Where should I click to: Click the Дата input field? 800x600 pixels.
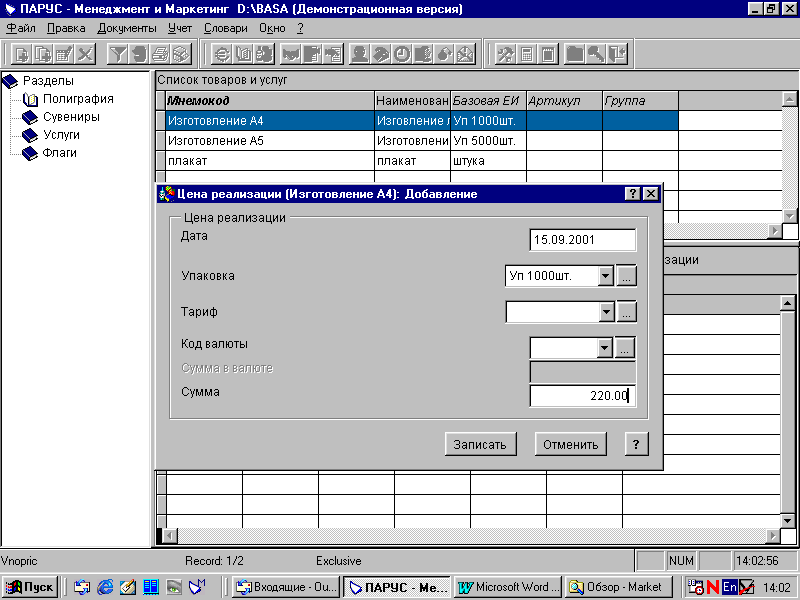(x=583, y=240)
